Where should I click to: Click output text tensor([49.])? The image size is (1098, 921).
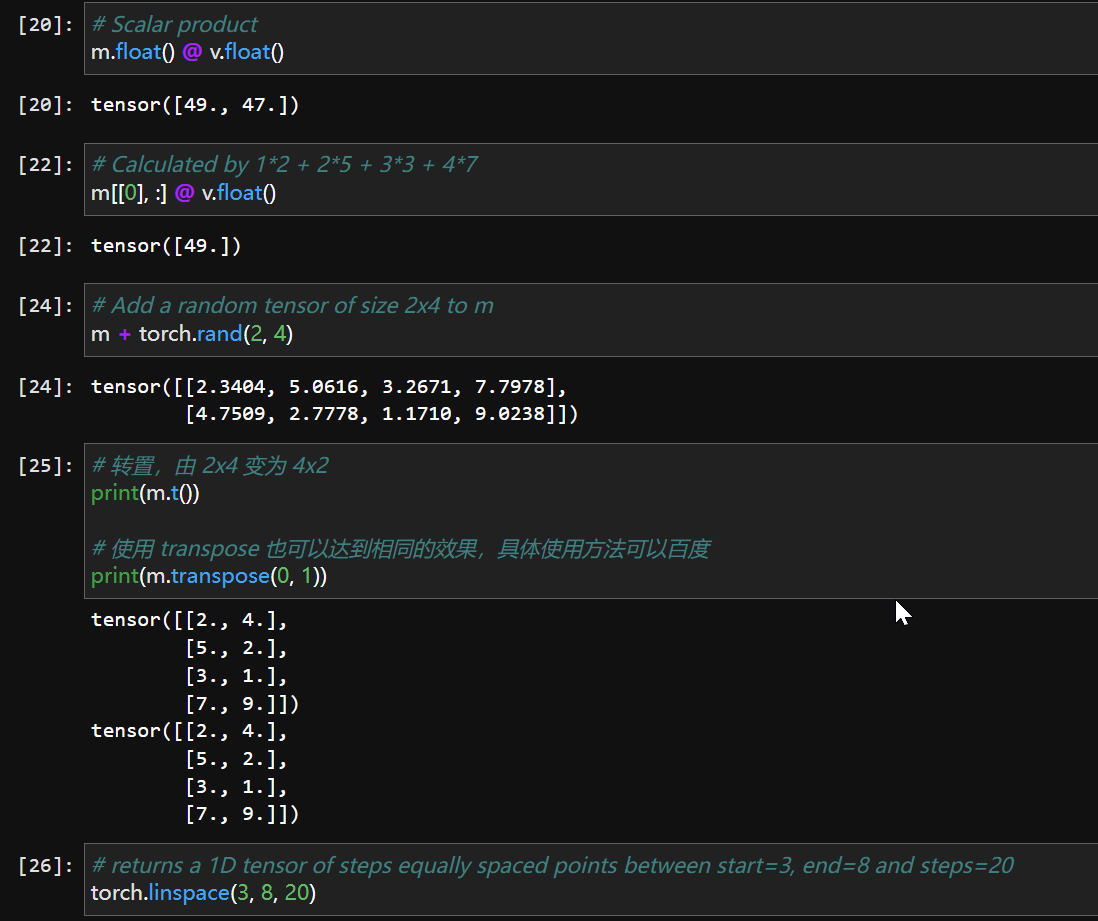pyautogui.click(x=166, y=246)
